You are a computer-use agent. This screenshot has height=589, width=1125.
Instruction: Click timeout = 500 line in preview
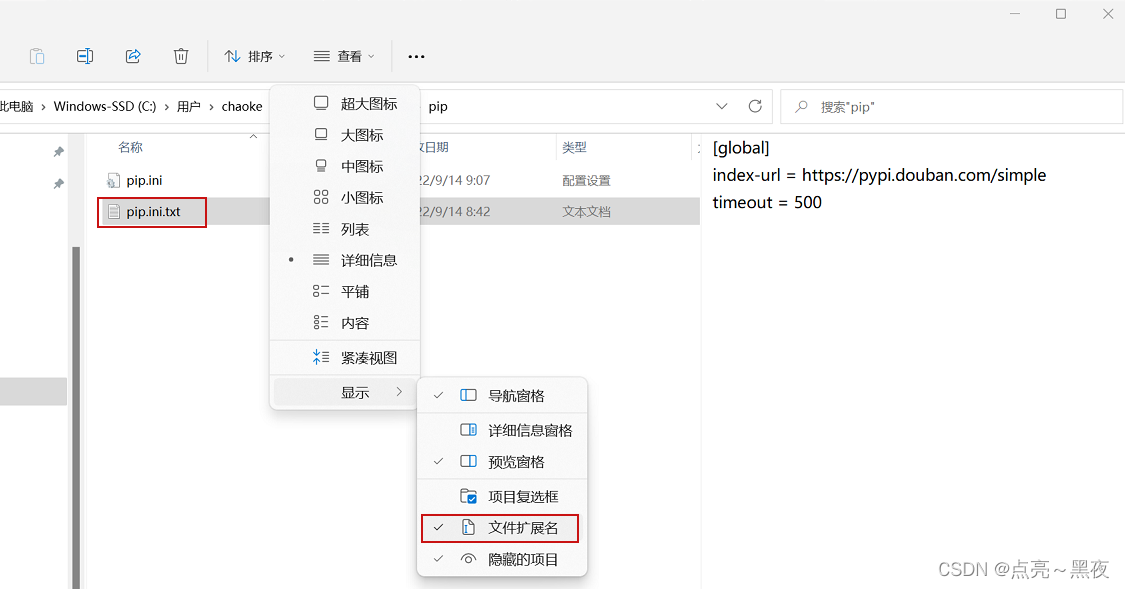tap(767, 202)
